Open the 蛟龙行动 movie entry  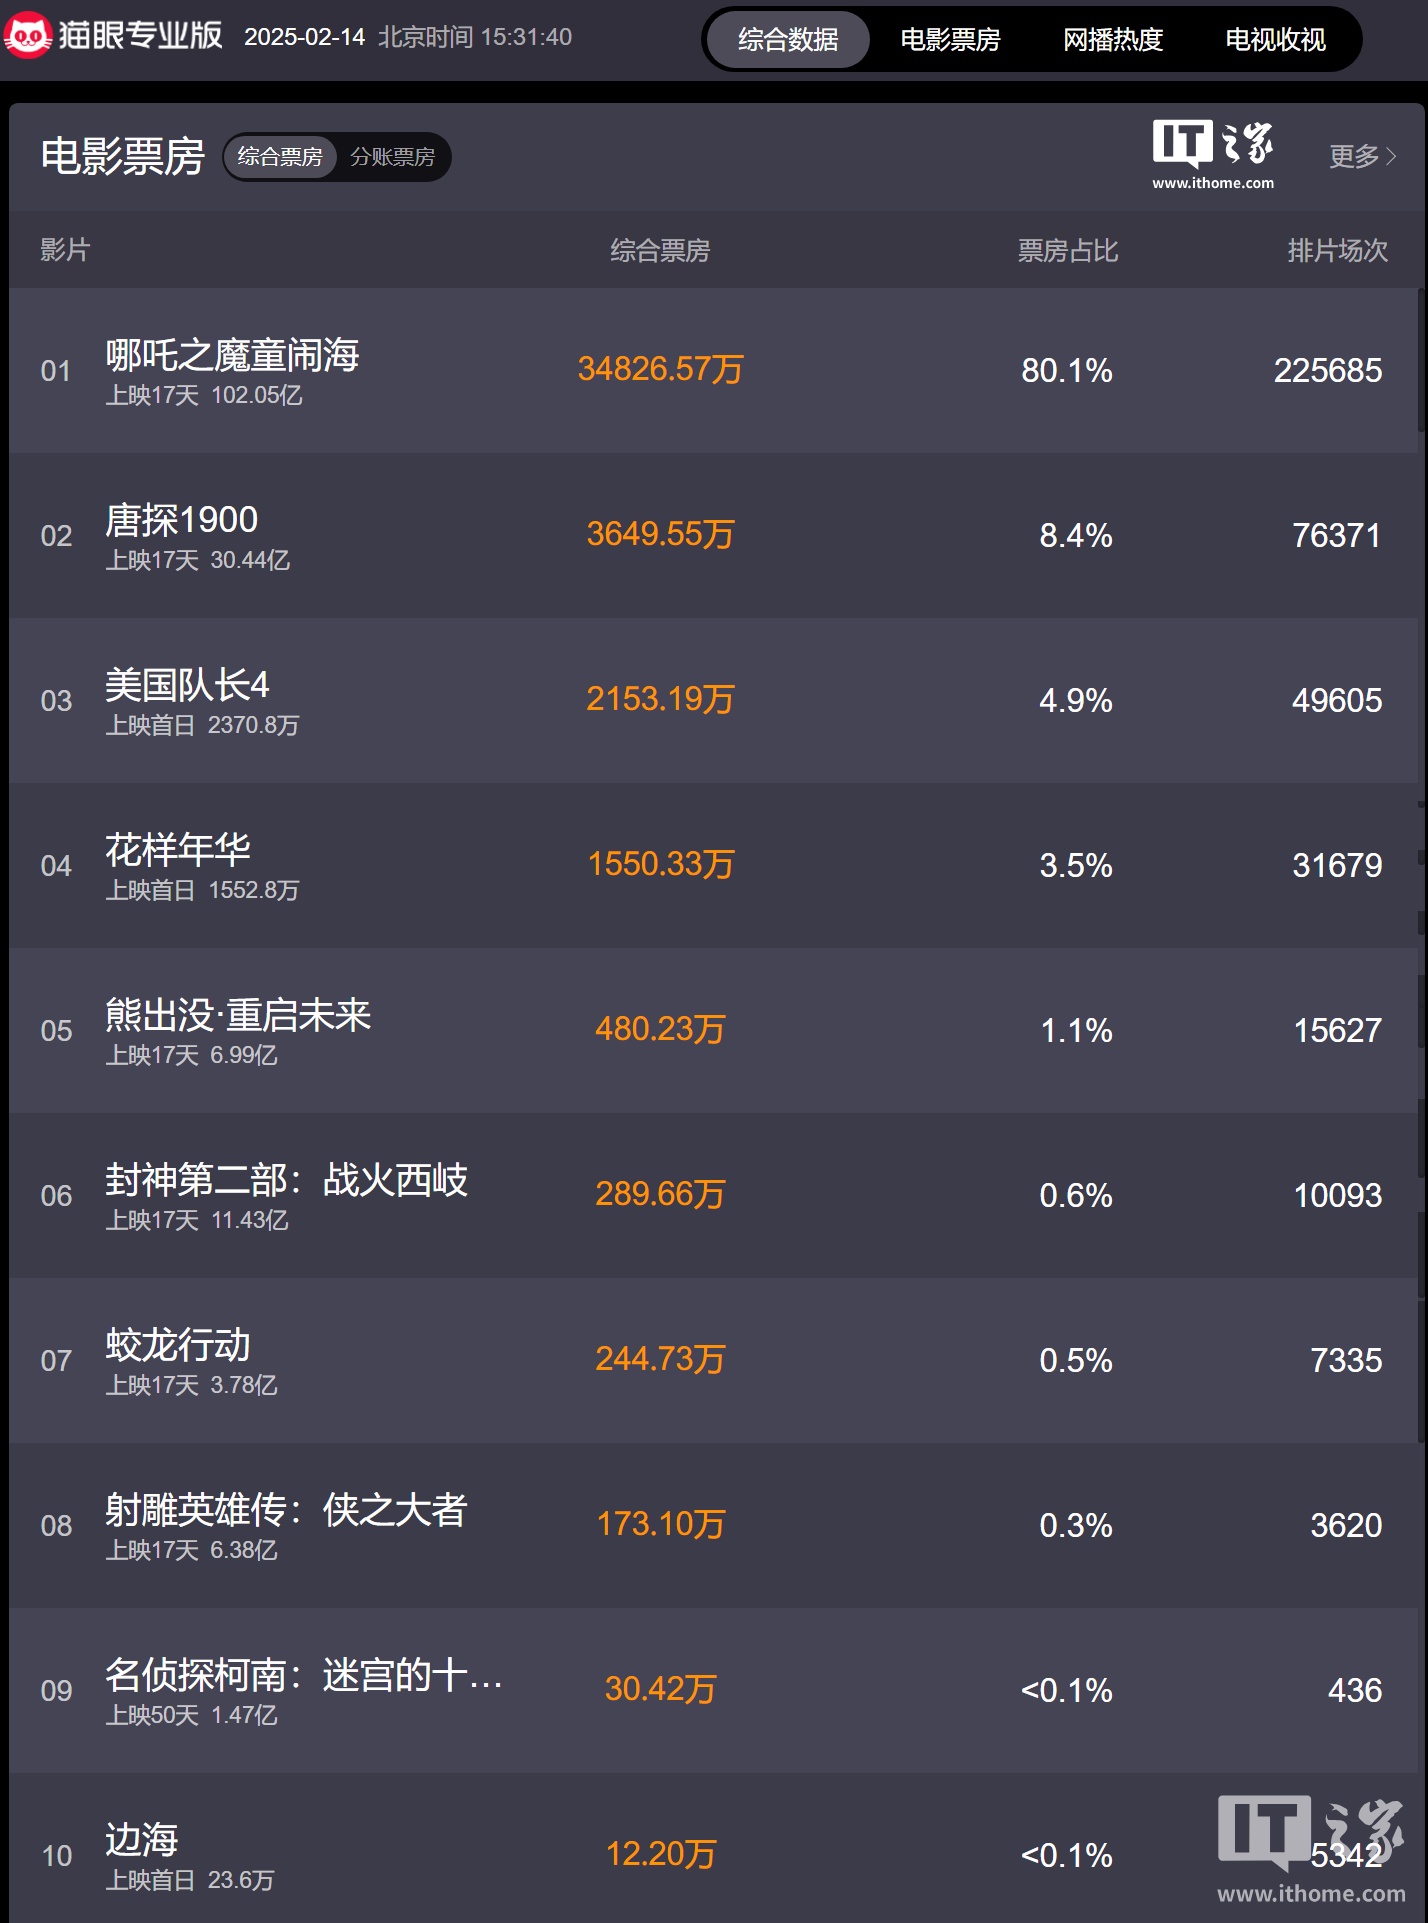[x=178, y=1345]
